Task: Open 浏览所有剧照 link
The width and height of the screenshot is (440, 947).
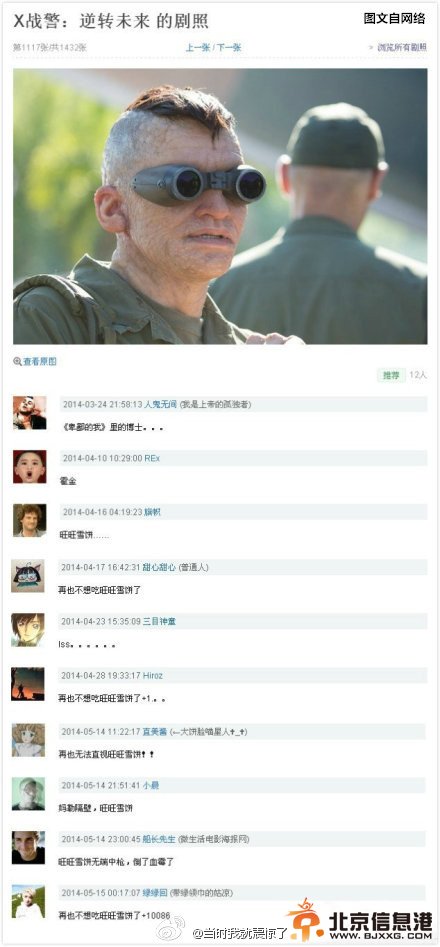Action: (402, 47)
